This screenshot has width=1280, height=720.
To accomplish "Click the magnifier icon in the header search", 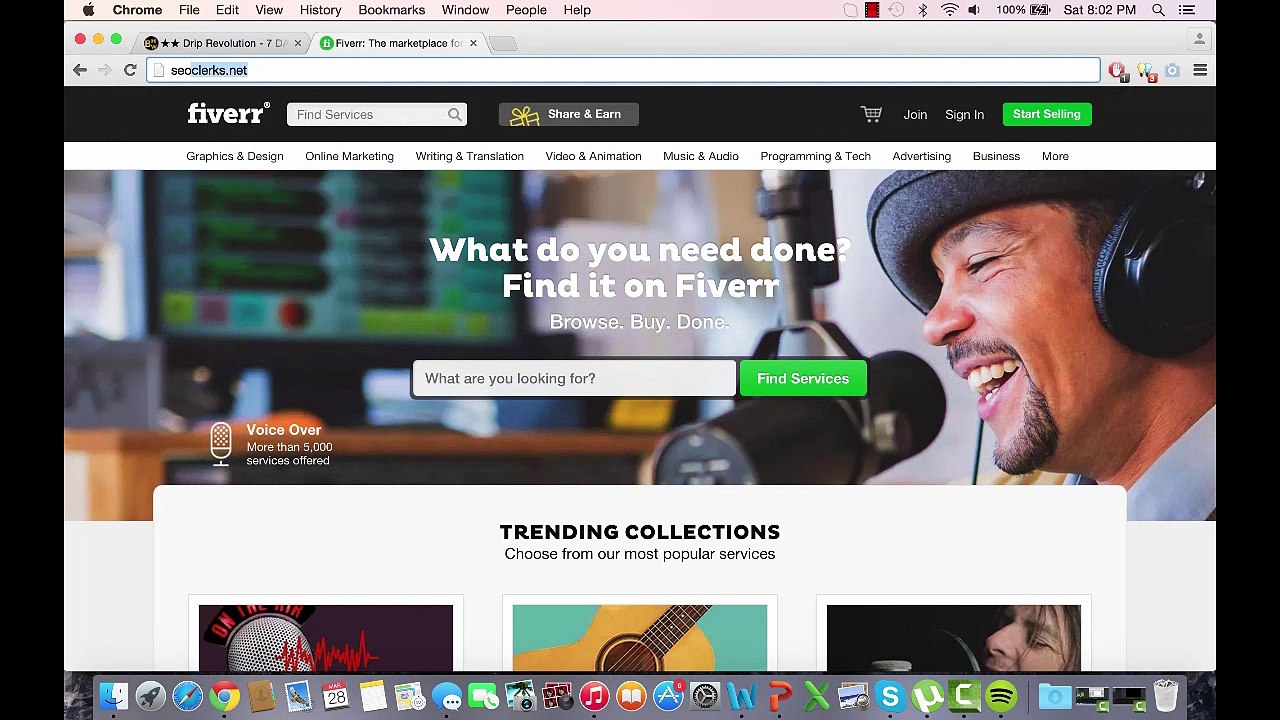I will [455, 115].
